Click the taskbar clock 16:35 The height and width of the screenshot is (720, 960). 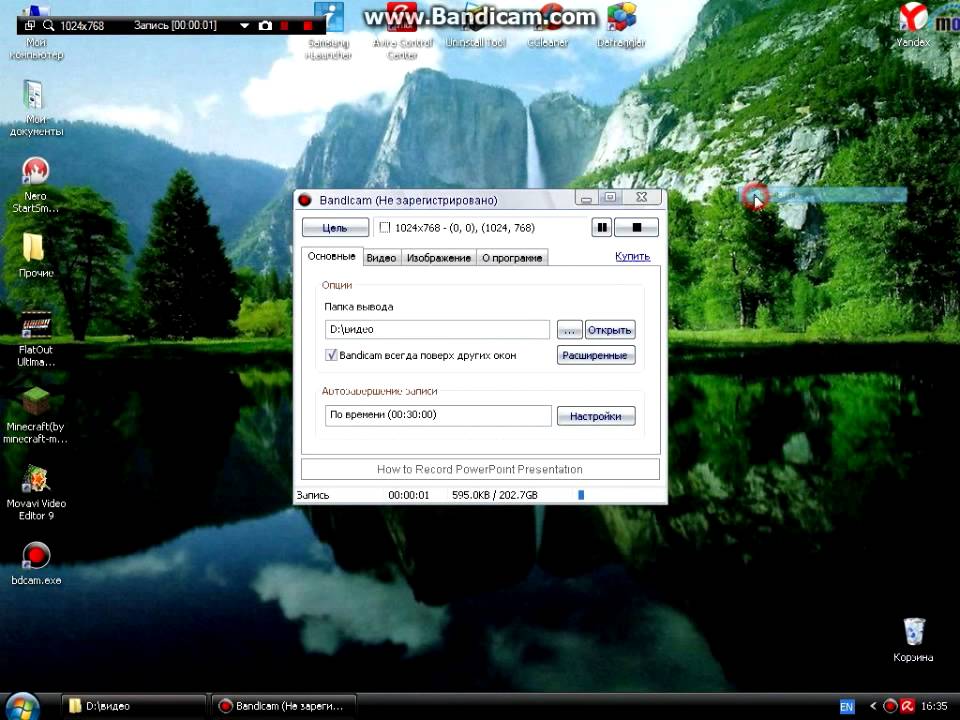click(x=934, y=707)
